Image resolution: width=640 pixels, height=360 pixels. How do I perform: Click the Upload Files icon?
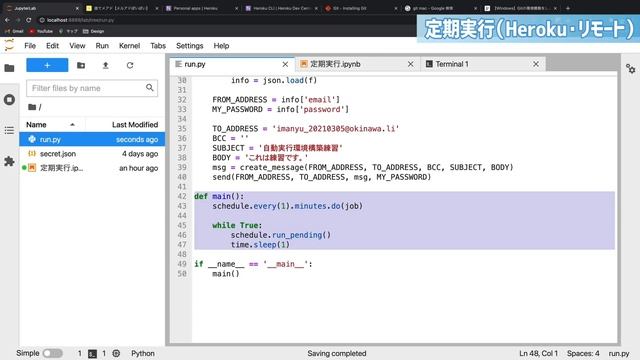105,65
